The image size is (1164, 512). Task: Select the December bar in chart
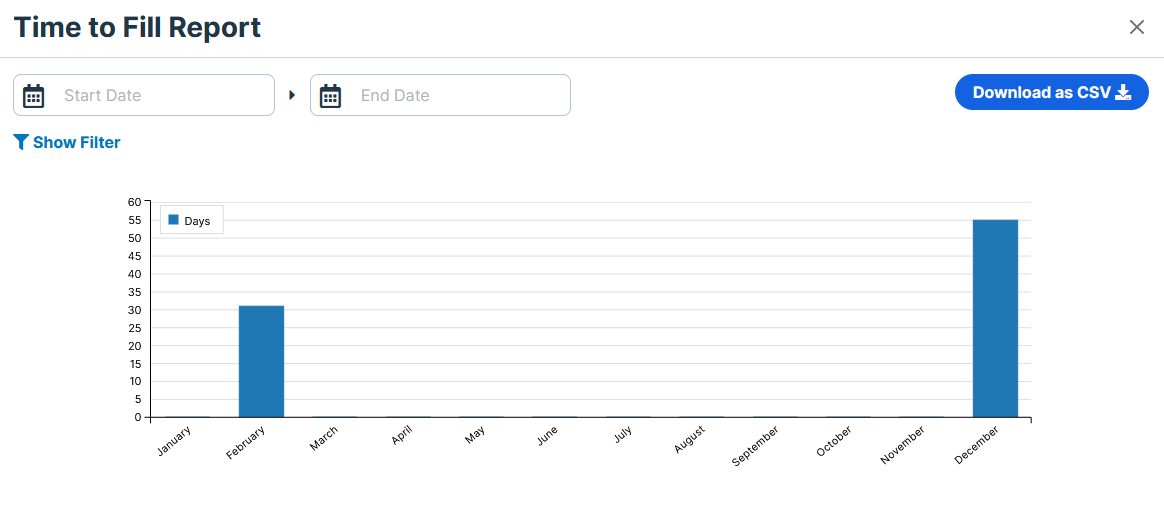tap(995, 318)
